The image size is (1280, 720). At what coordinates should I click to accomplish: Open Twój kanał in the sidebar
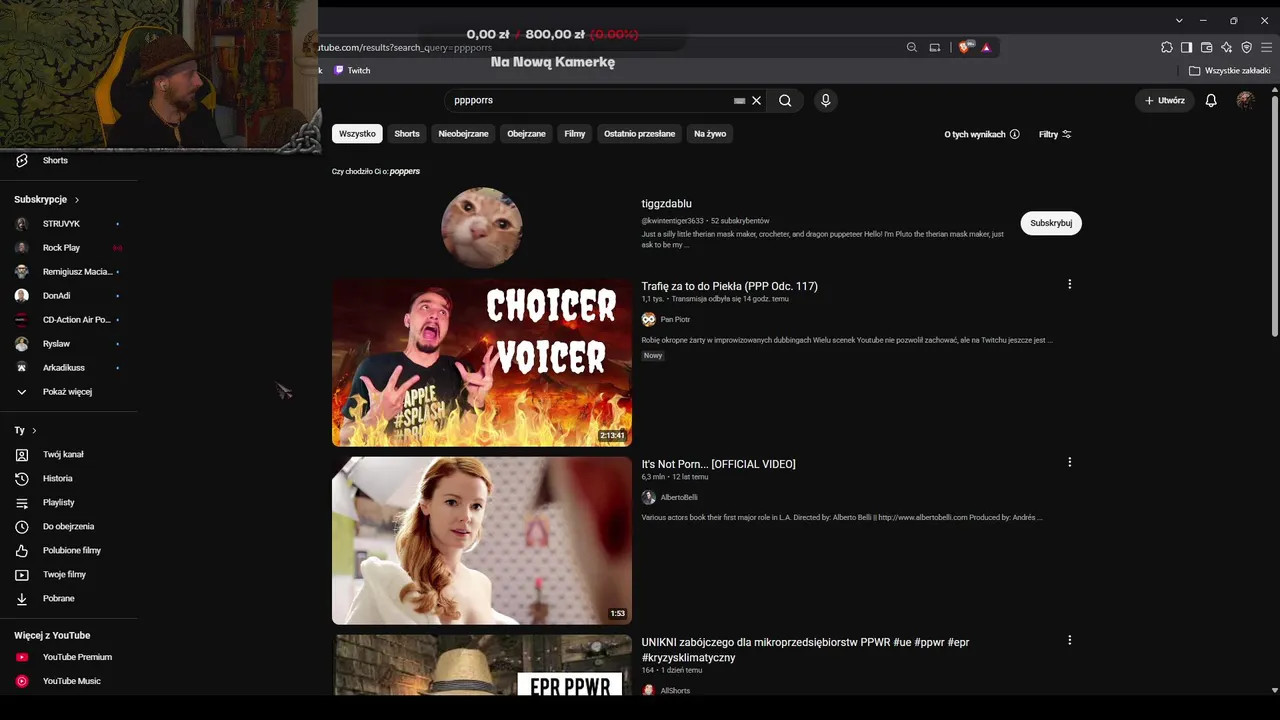coord(63,454)
